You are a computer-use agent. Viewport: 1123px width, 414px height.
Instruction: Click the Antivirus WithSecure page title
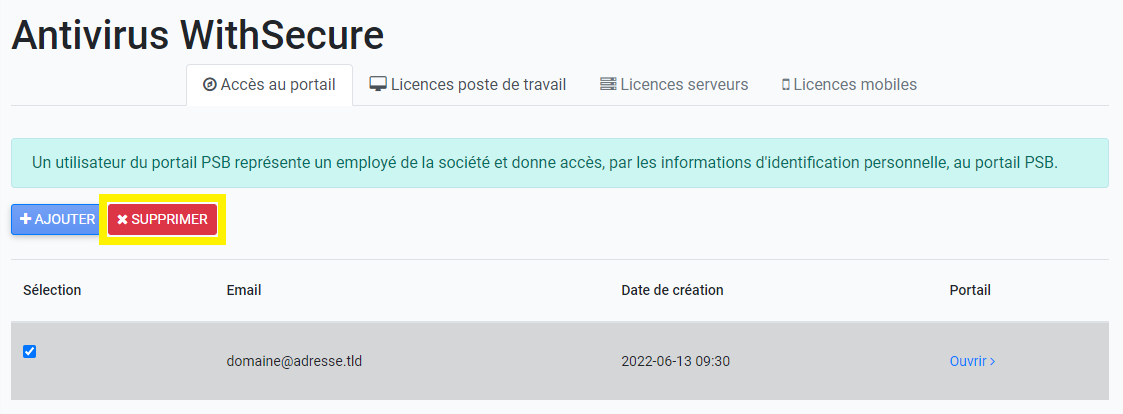[198, 34]
